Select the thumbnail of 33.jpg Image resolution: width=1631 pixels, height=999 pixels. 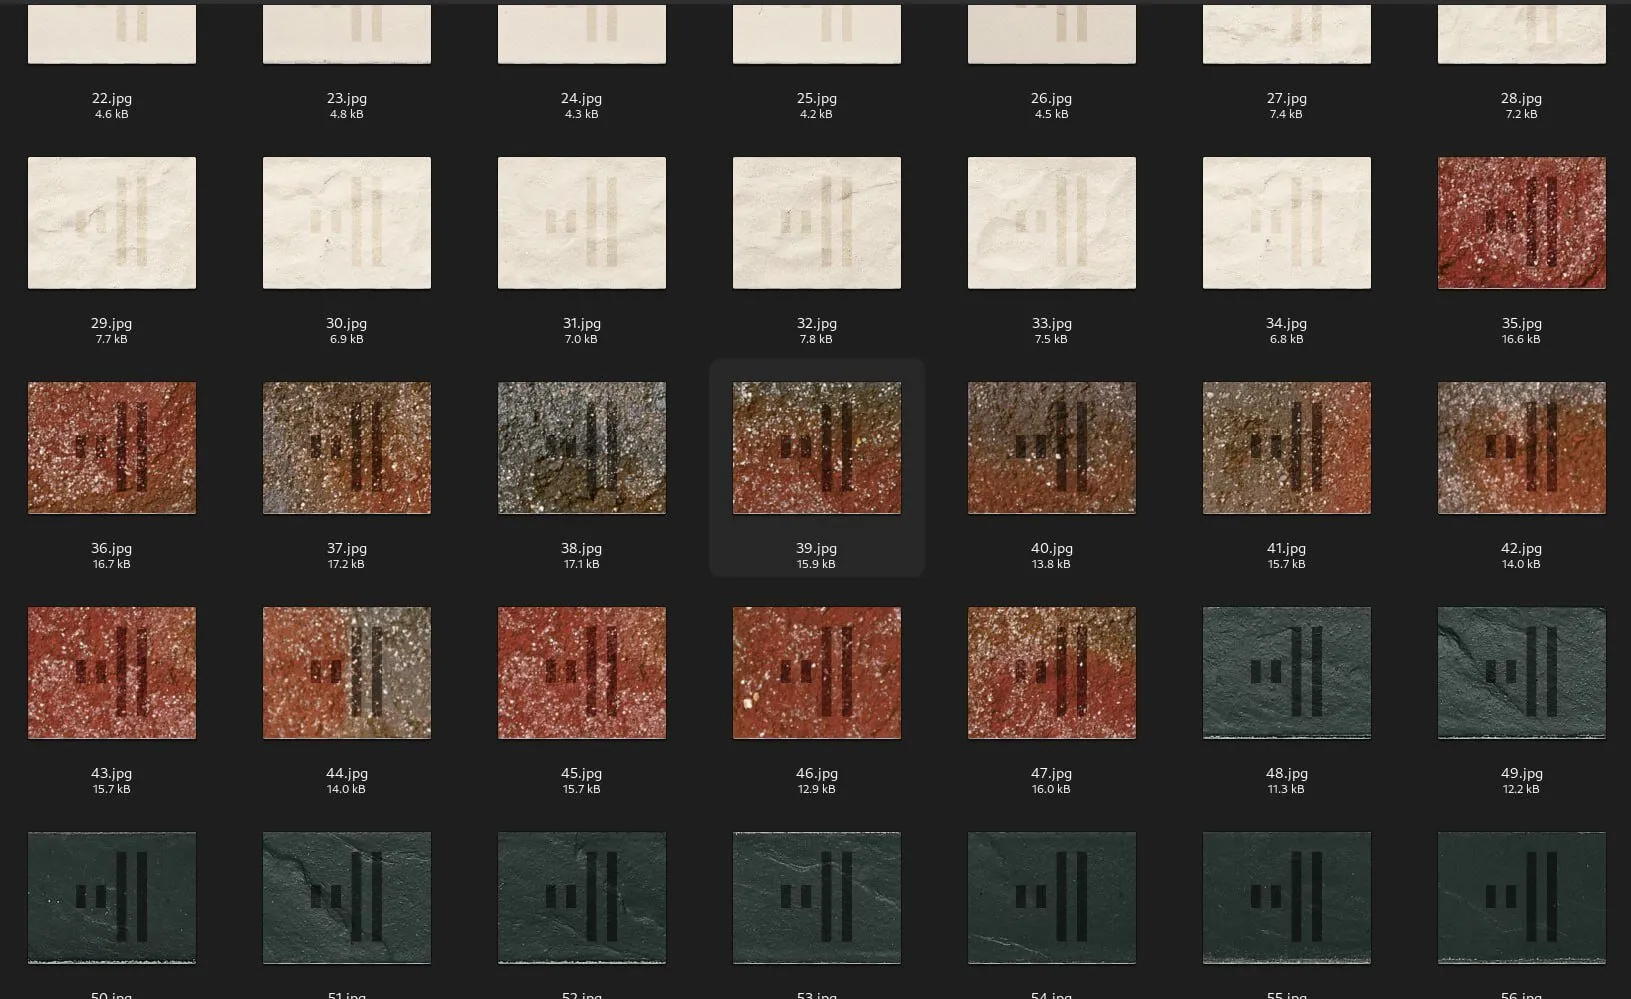[x=1052, y=223]
